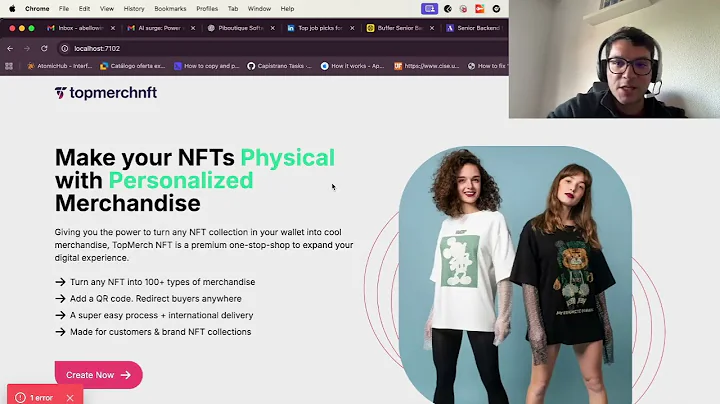This screenshot has width=720, height=404.
Task: Open the Apple menu
Action: [x=12, y=9]
